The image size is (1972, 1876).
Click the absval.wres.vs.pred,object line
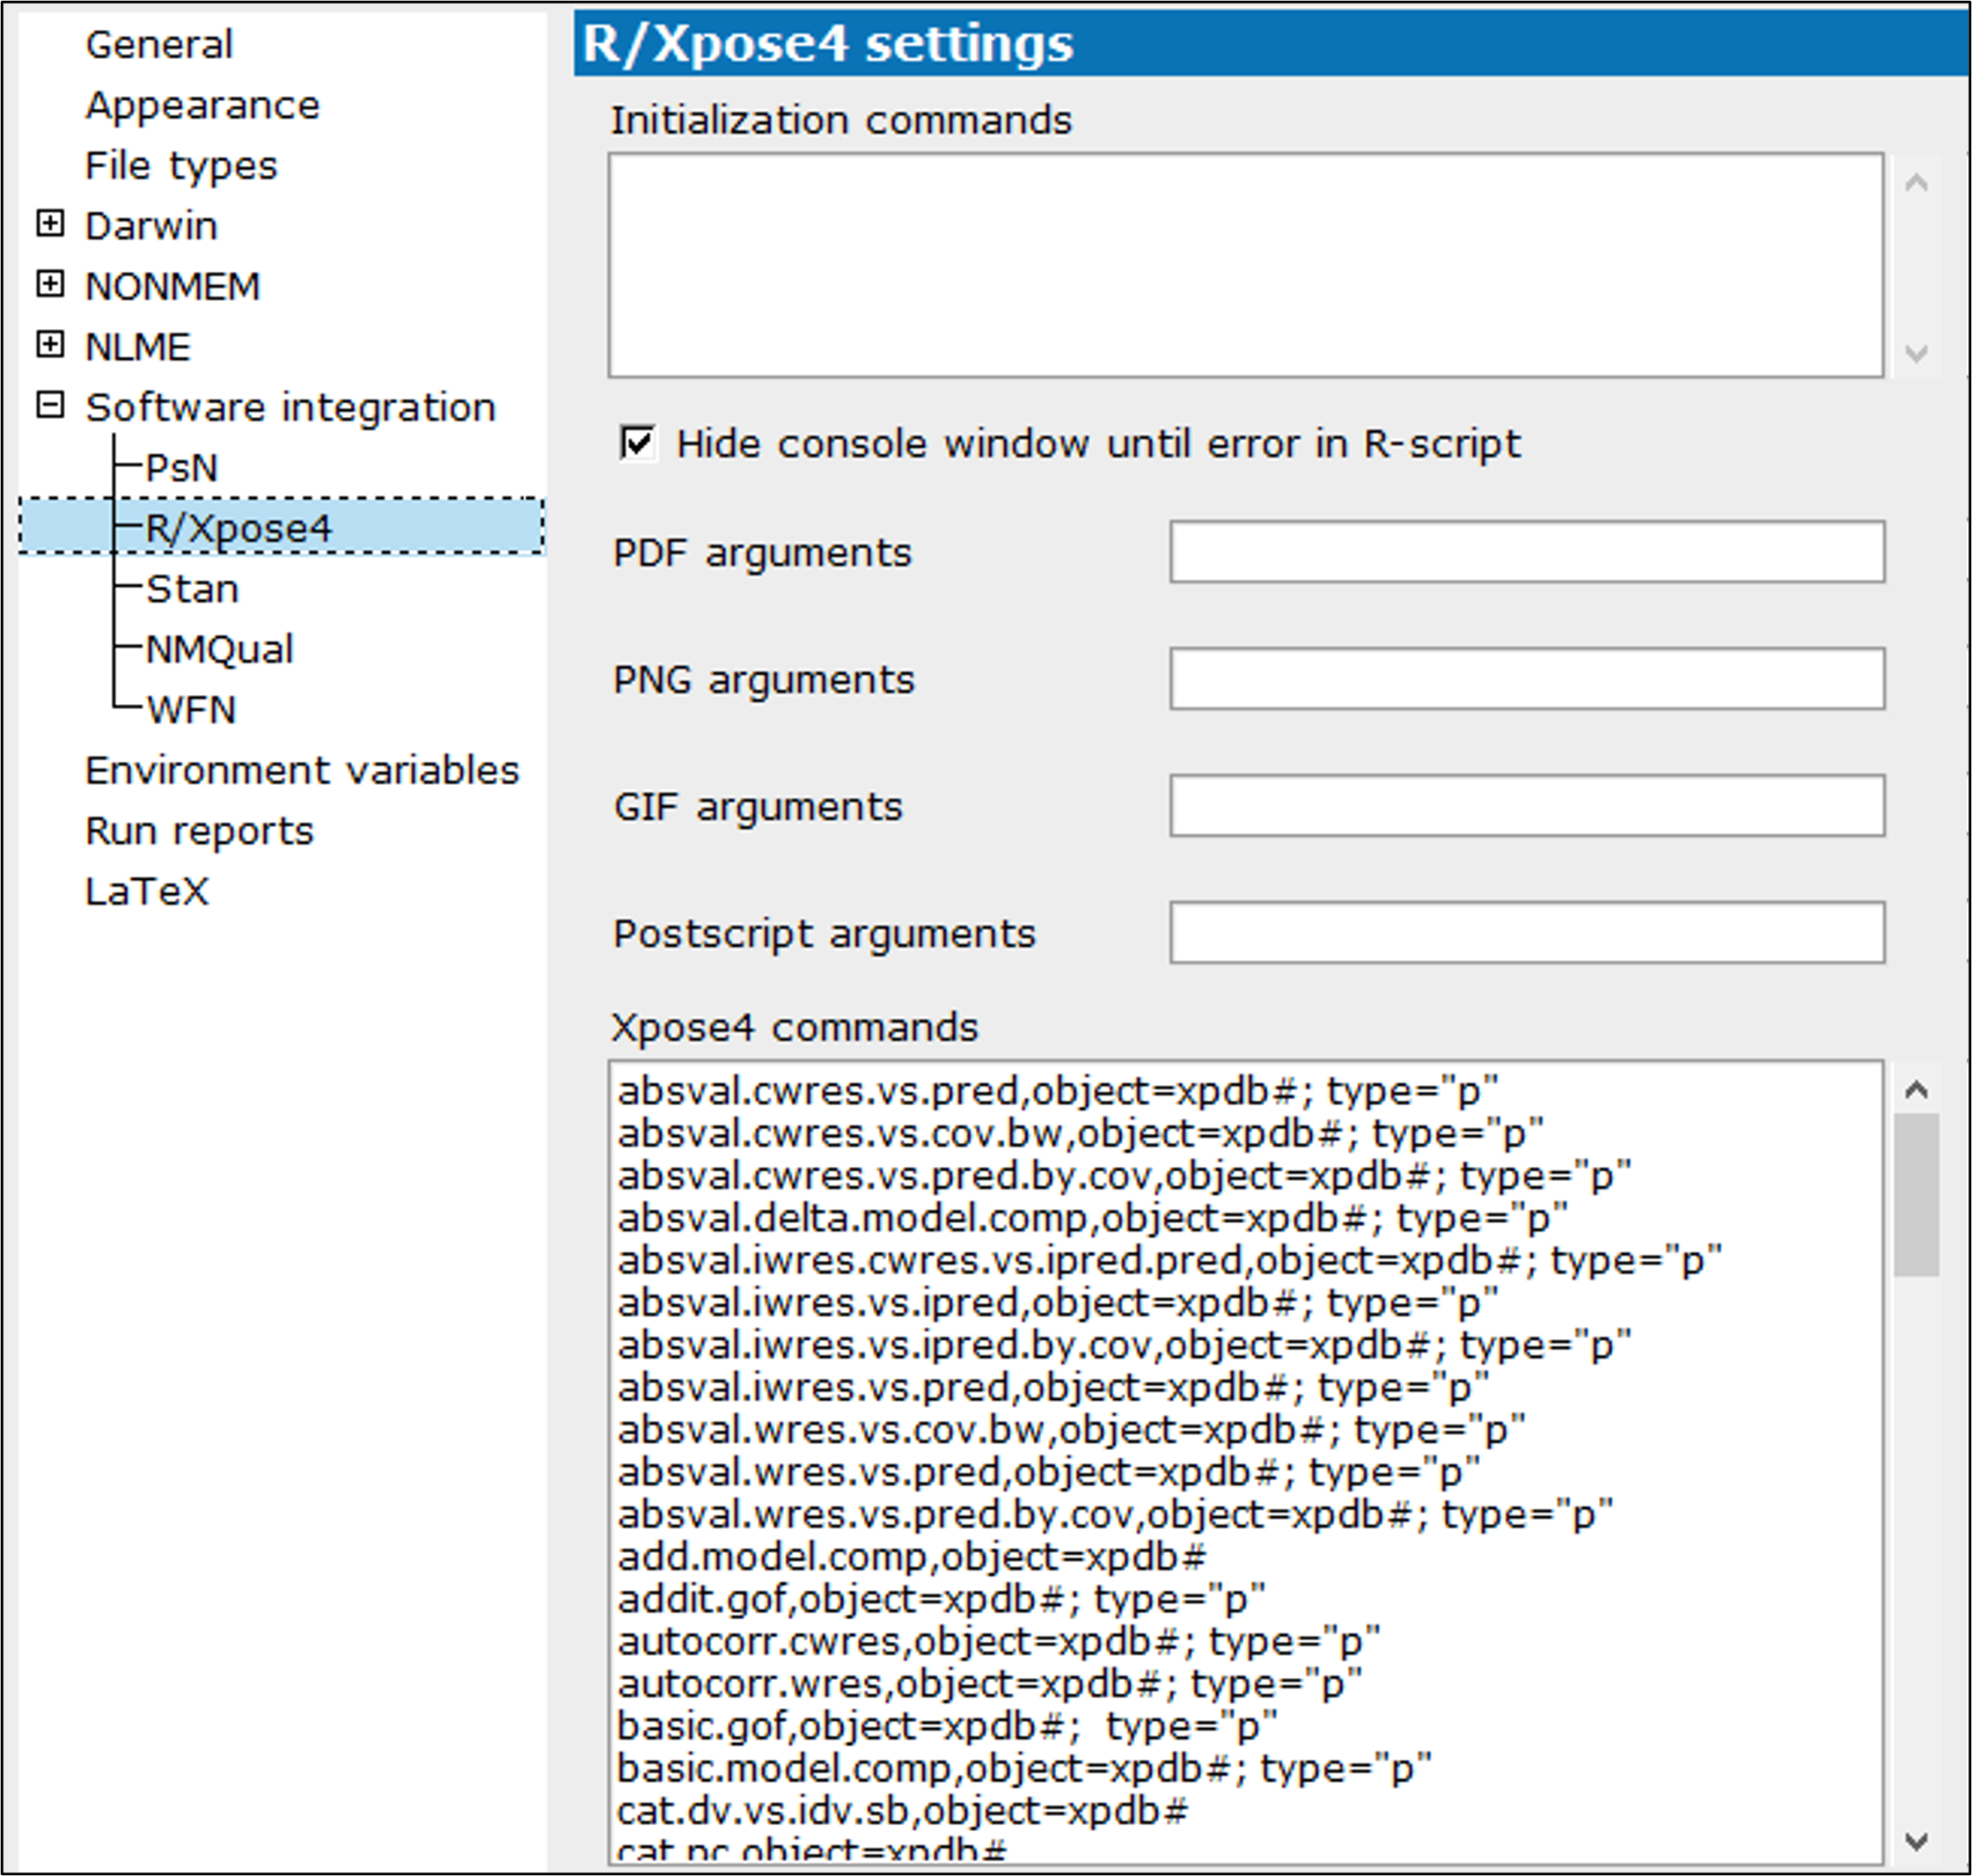(1049, 1473)
